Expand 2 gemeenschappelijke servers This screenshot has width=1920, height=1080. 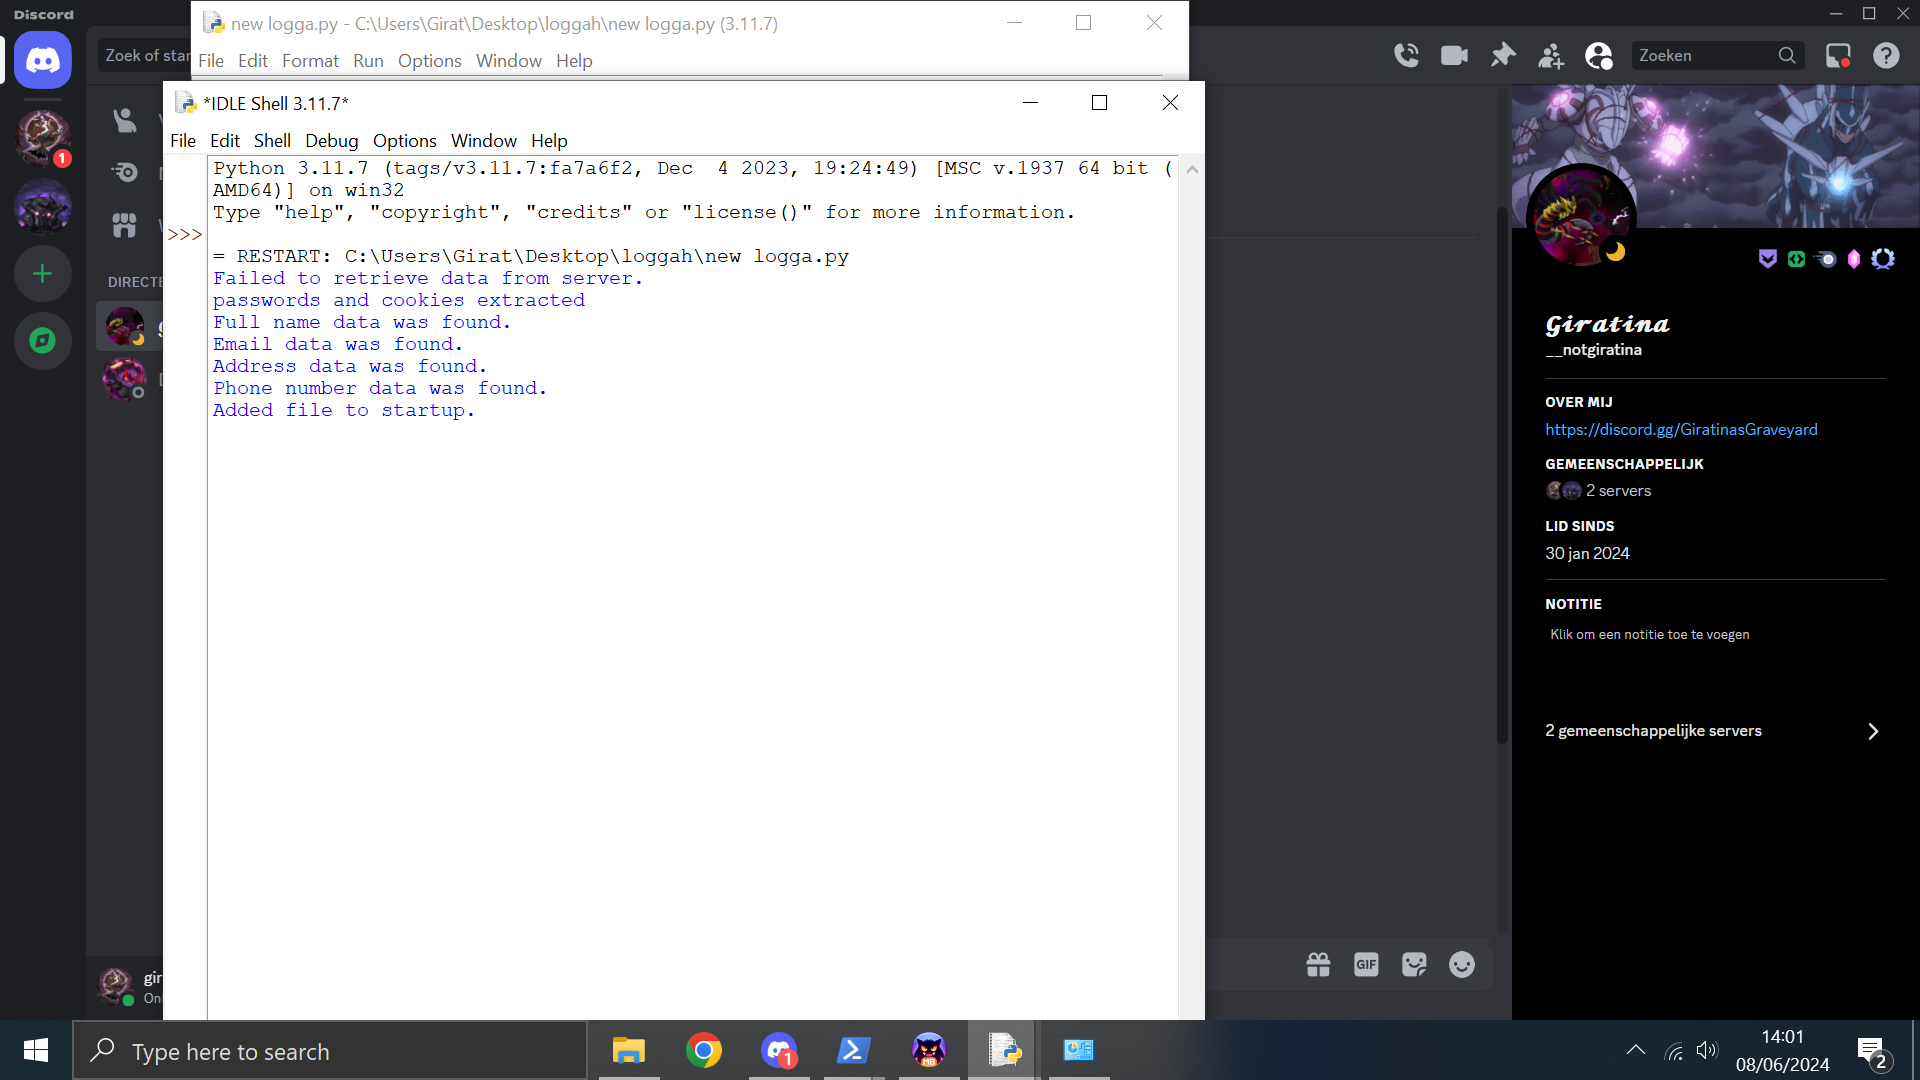pos(1712,731)
